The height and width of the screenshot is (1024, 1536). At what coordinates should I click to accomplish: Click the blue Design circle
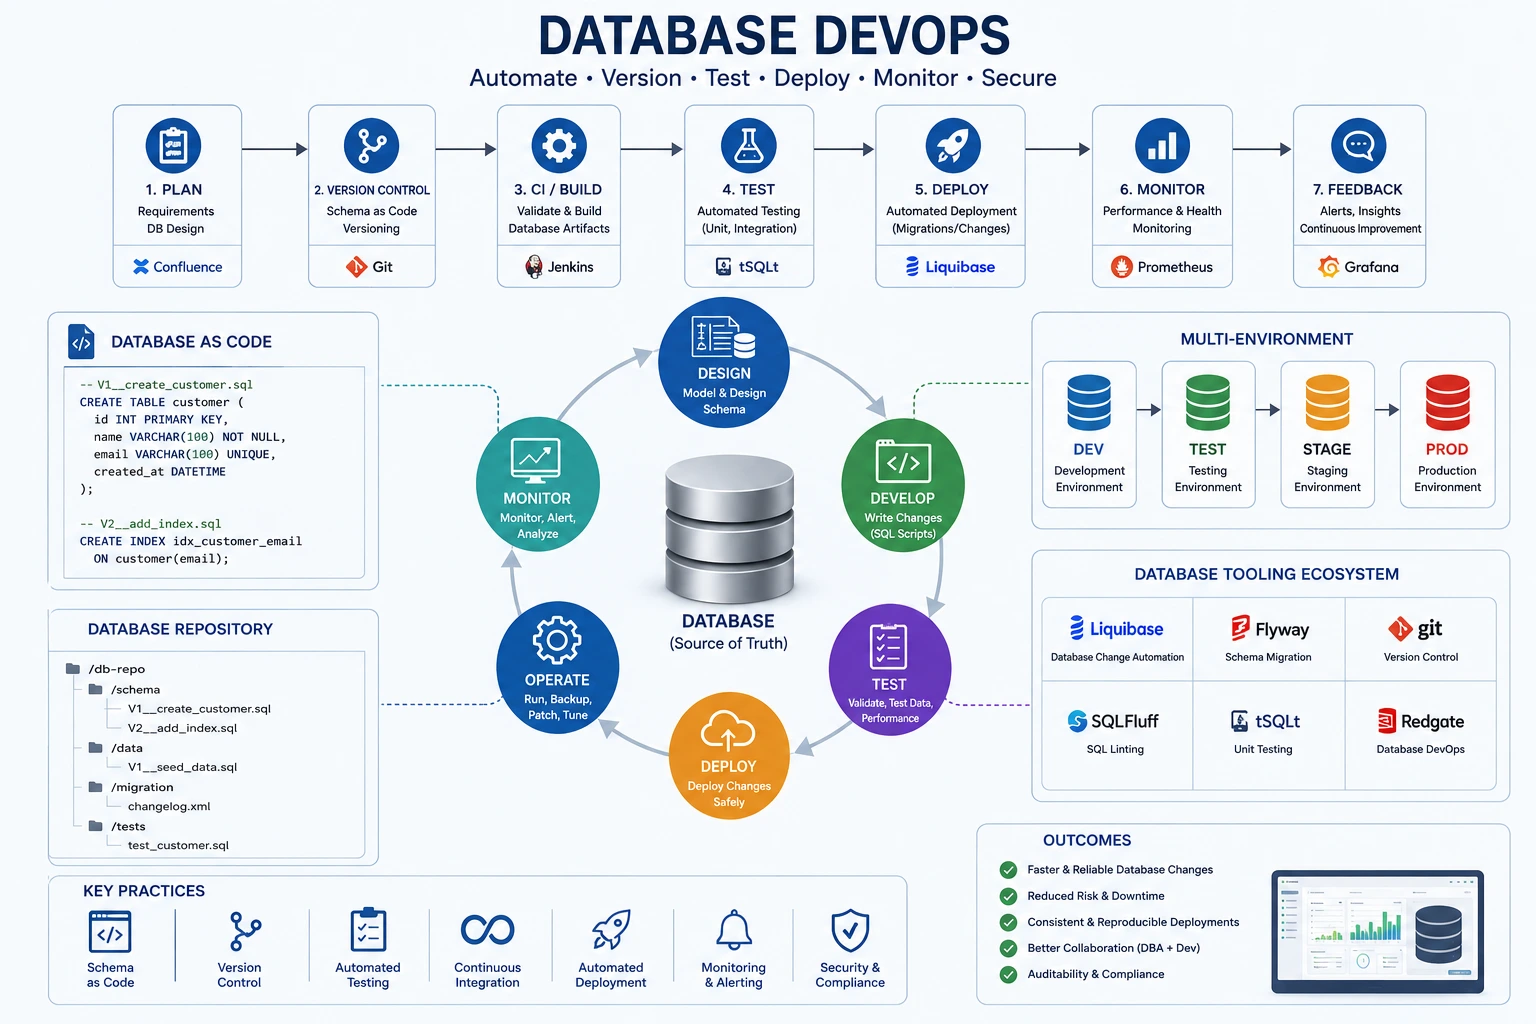click(x=724, y=363)
